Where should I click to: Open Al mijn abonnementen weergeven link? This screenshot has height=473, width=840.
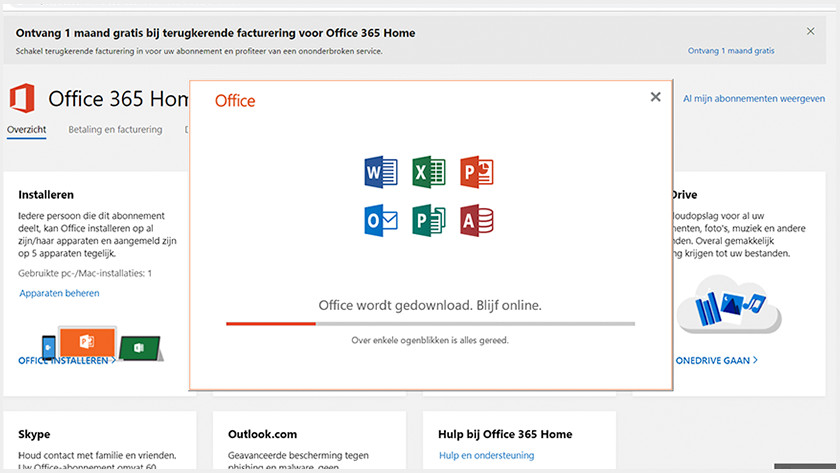click(x=753, y=99)
